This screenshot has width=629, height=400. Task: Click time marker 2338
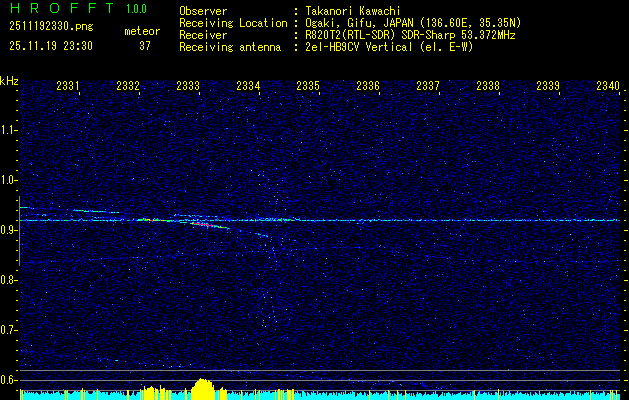(x=488, y=85)
